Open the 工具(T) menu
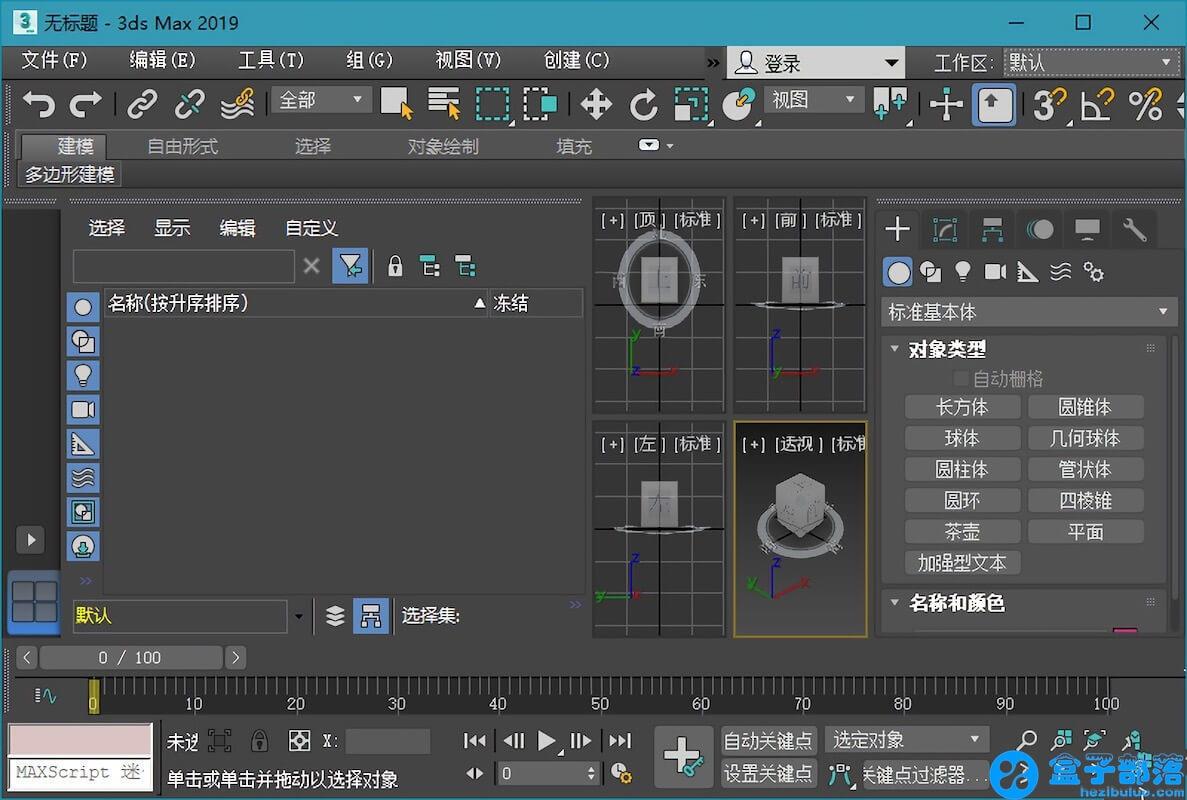This screenshot has width=1187, height=800. 271,60
